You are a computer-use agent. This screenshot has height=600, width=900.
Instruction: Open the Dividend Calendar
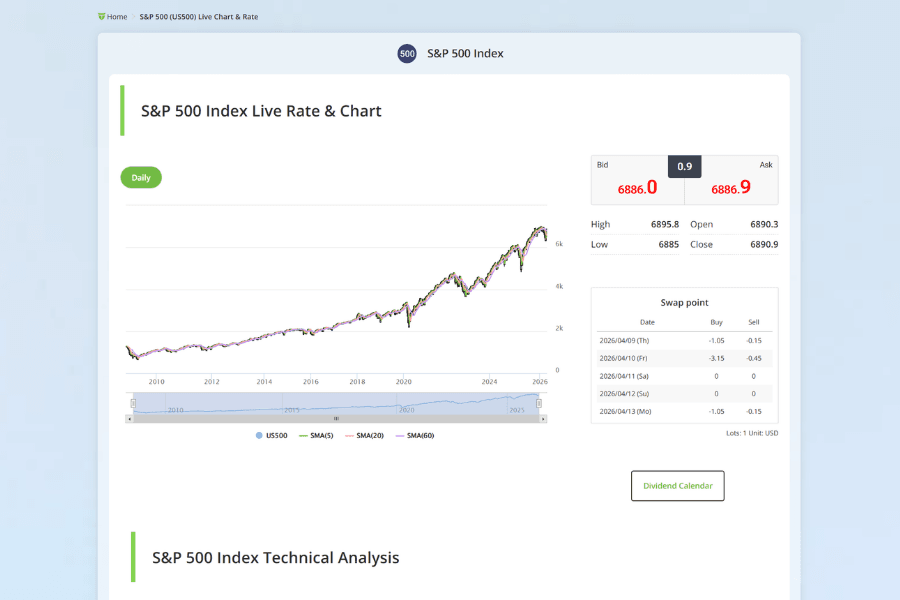coord(677,485)
